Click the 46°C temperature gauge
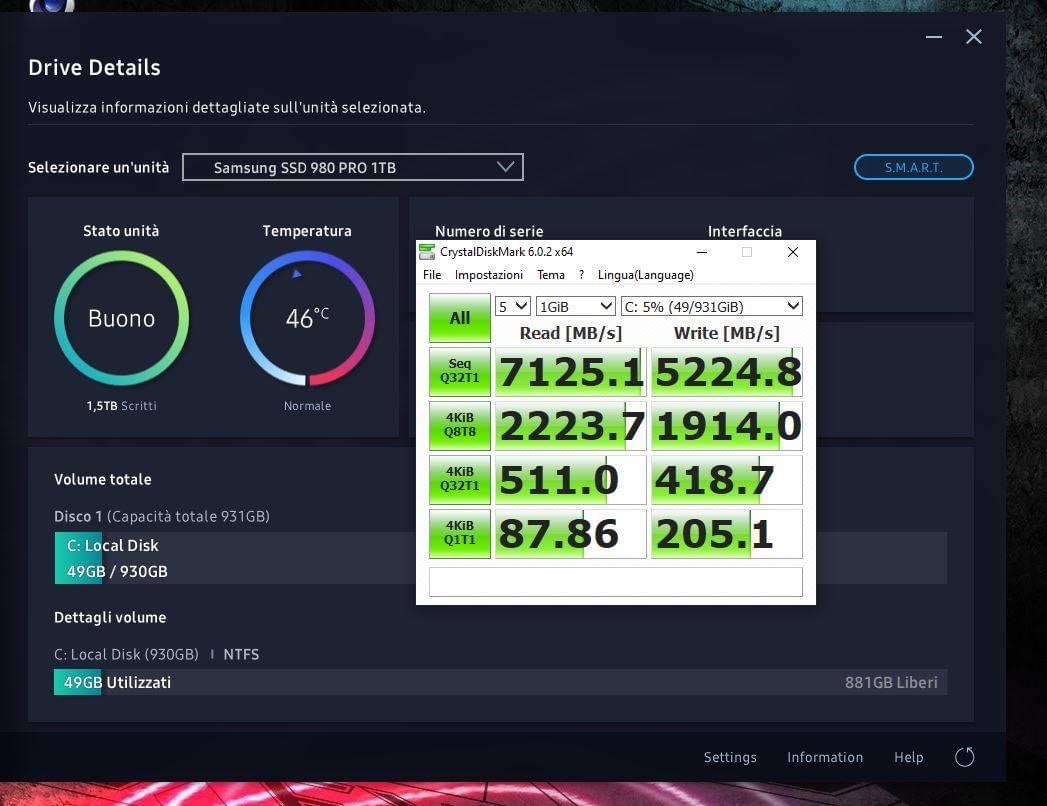 point(307,318)
